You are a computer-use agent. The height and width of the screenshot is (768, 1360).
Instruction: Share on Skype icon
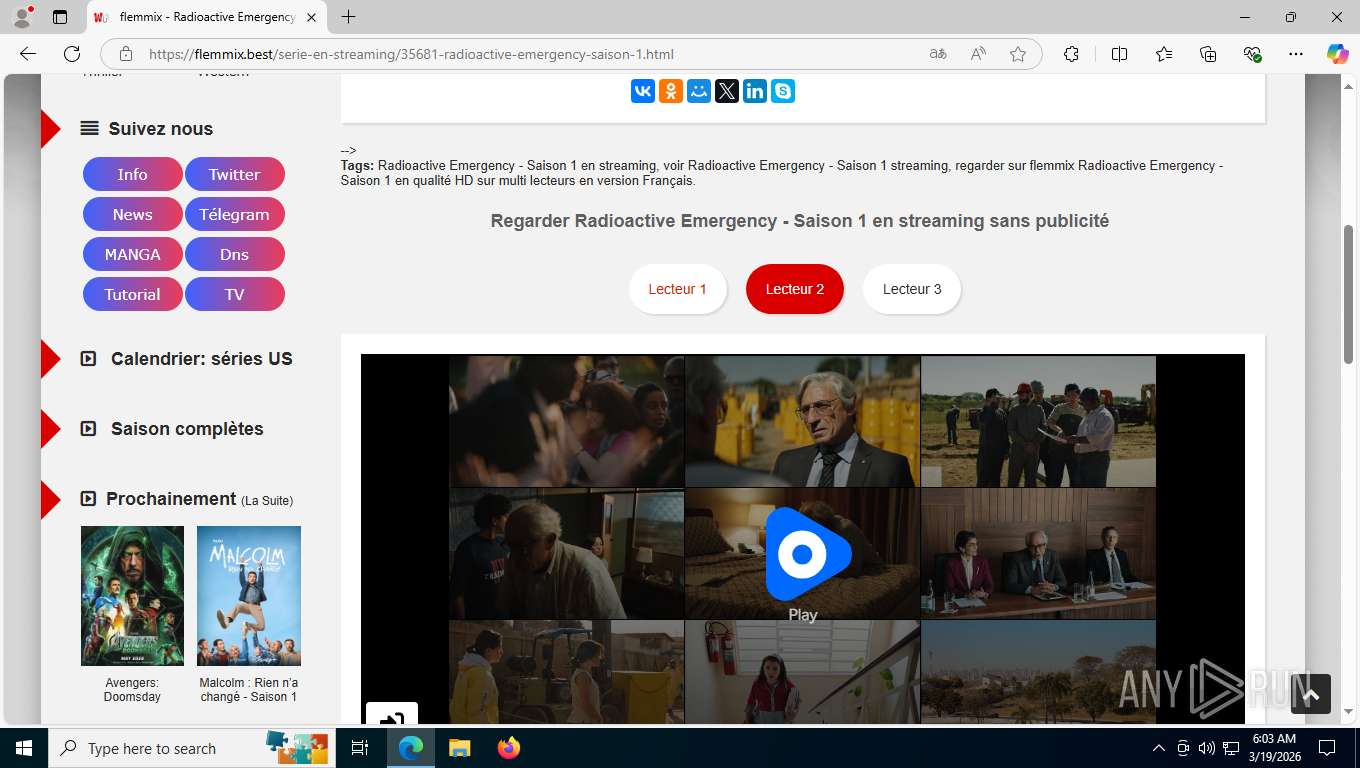tap(783, 91)
